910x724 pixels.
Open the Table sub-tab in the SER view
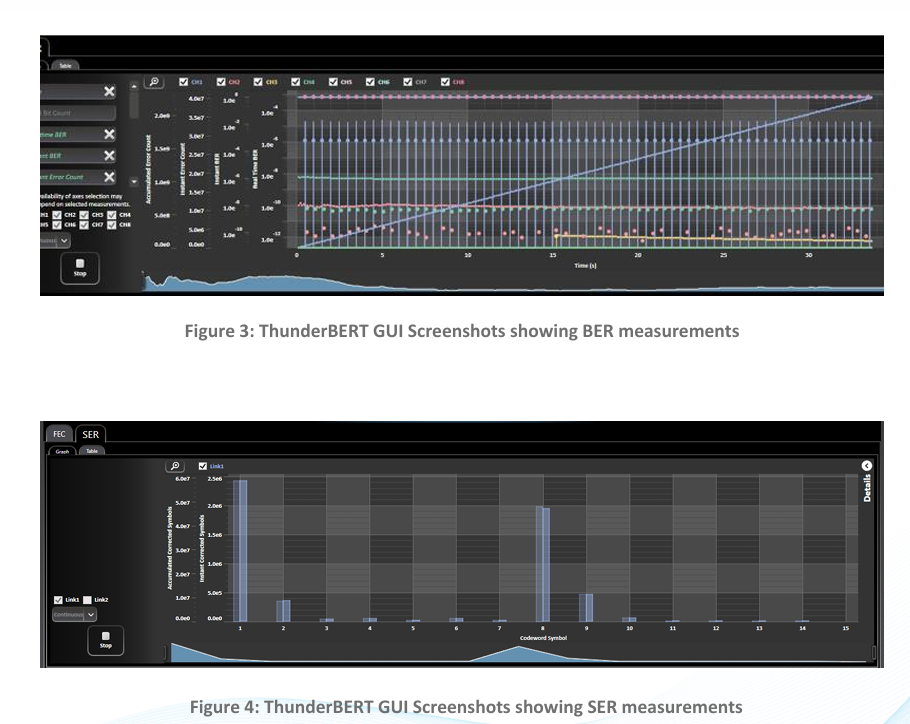[92, 451]
